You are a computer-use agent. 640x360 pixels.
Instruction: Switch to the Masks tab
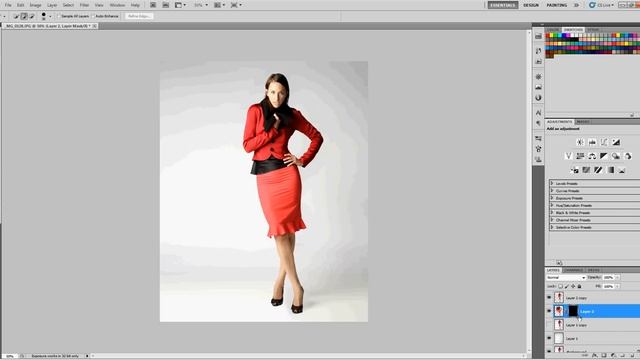tap(583, 122)
